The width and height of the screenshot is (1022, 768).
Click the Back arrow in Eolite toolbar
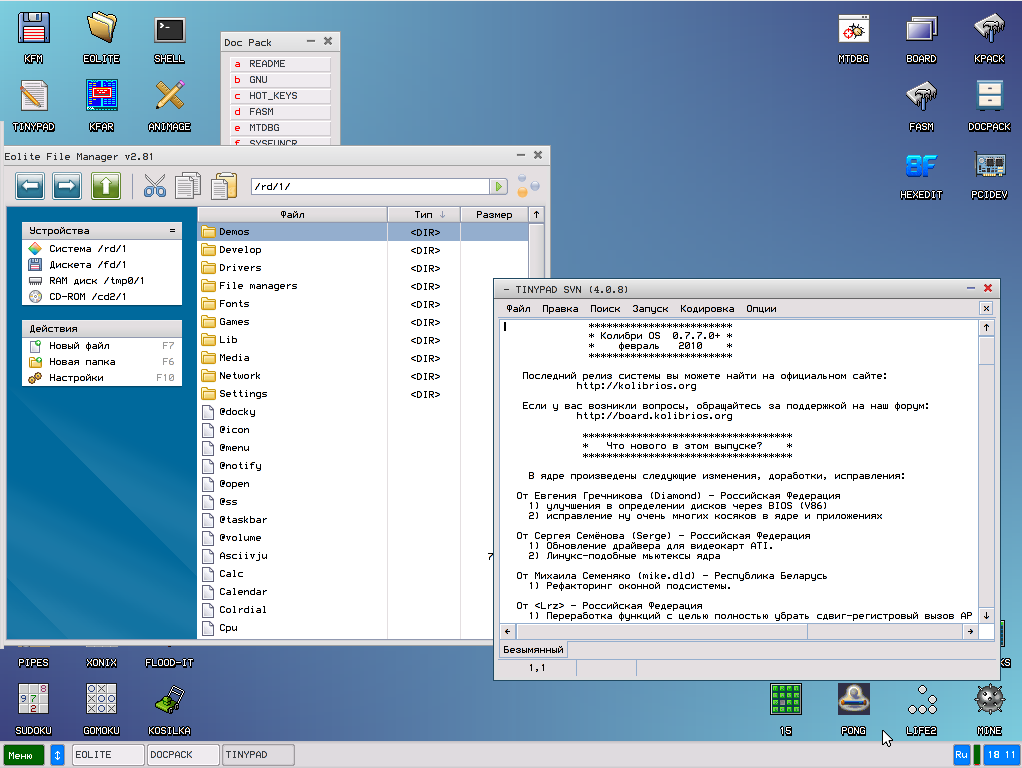coord(30,186)
